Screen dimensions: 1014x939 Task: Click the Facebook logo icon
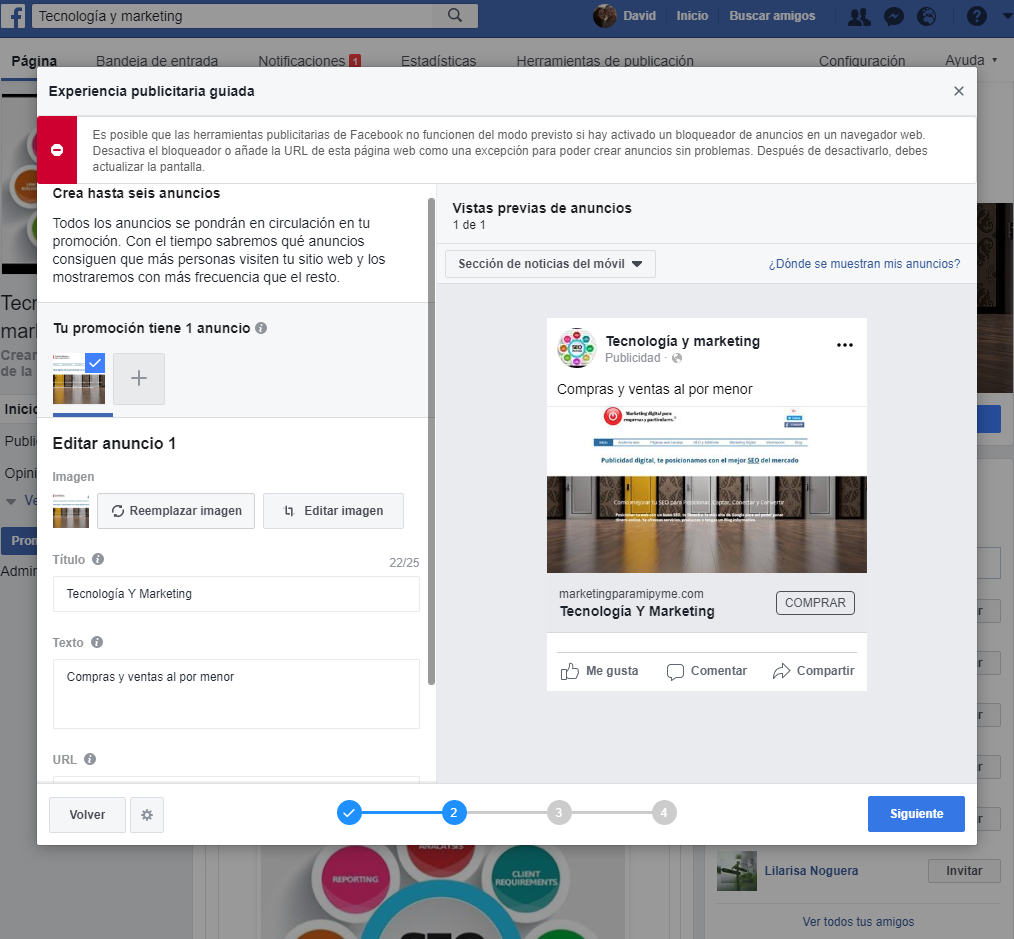pos(13,16)
